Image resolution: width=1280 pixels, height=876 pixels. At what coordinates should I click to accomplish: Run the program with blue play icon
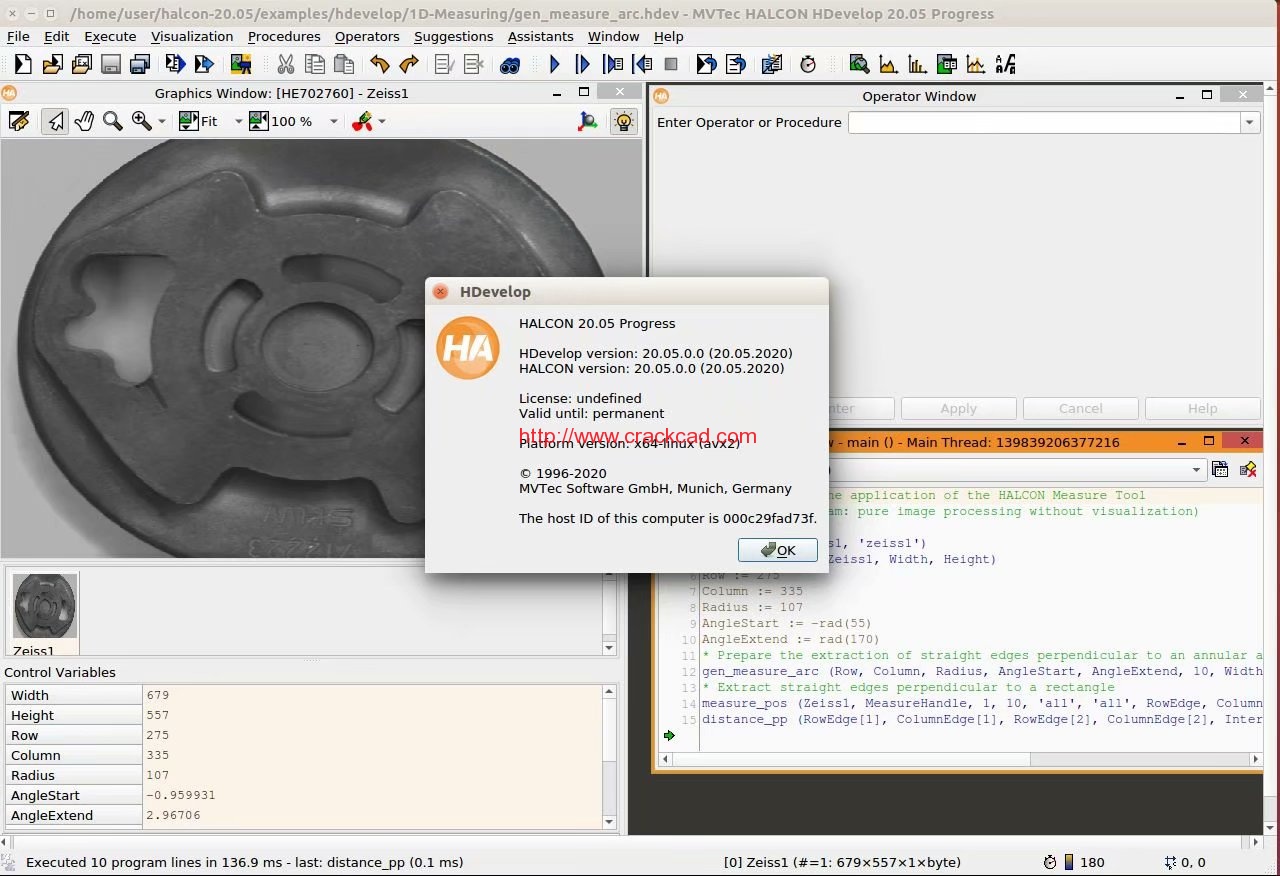click(555, 64)
